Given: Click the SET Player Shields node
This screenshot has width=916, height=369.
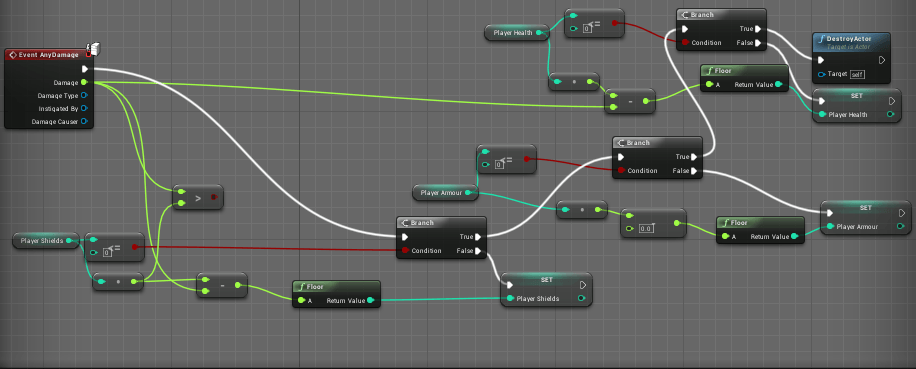Looking at the screenshot, I should 546,290.
